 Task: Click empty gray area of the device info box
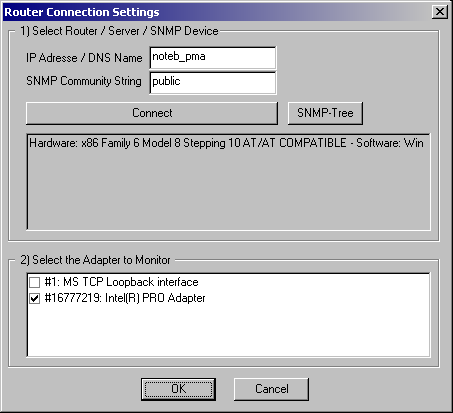229,190
